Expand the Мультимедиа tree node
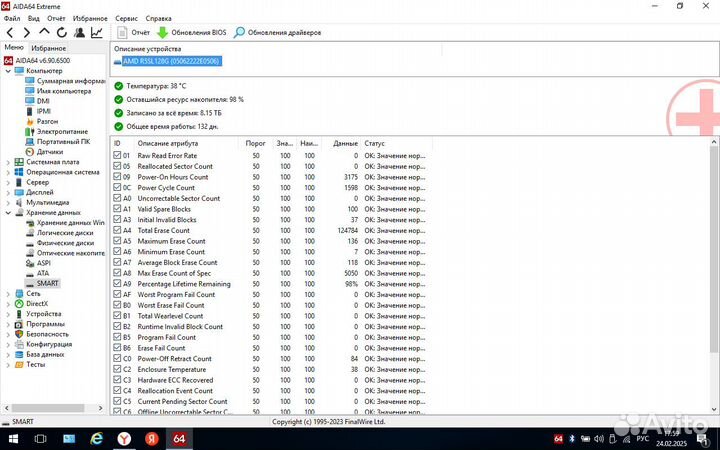The height and width of the screenshot is (450, 720). click(8, 202)
